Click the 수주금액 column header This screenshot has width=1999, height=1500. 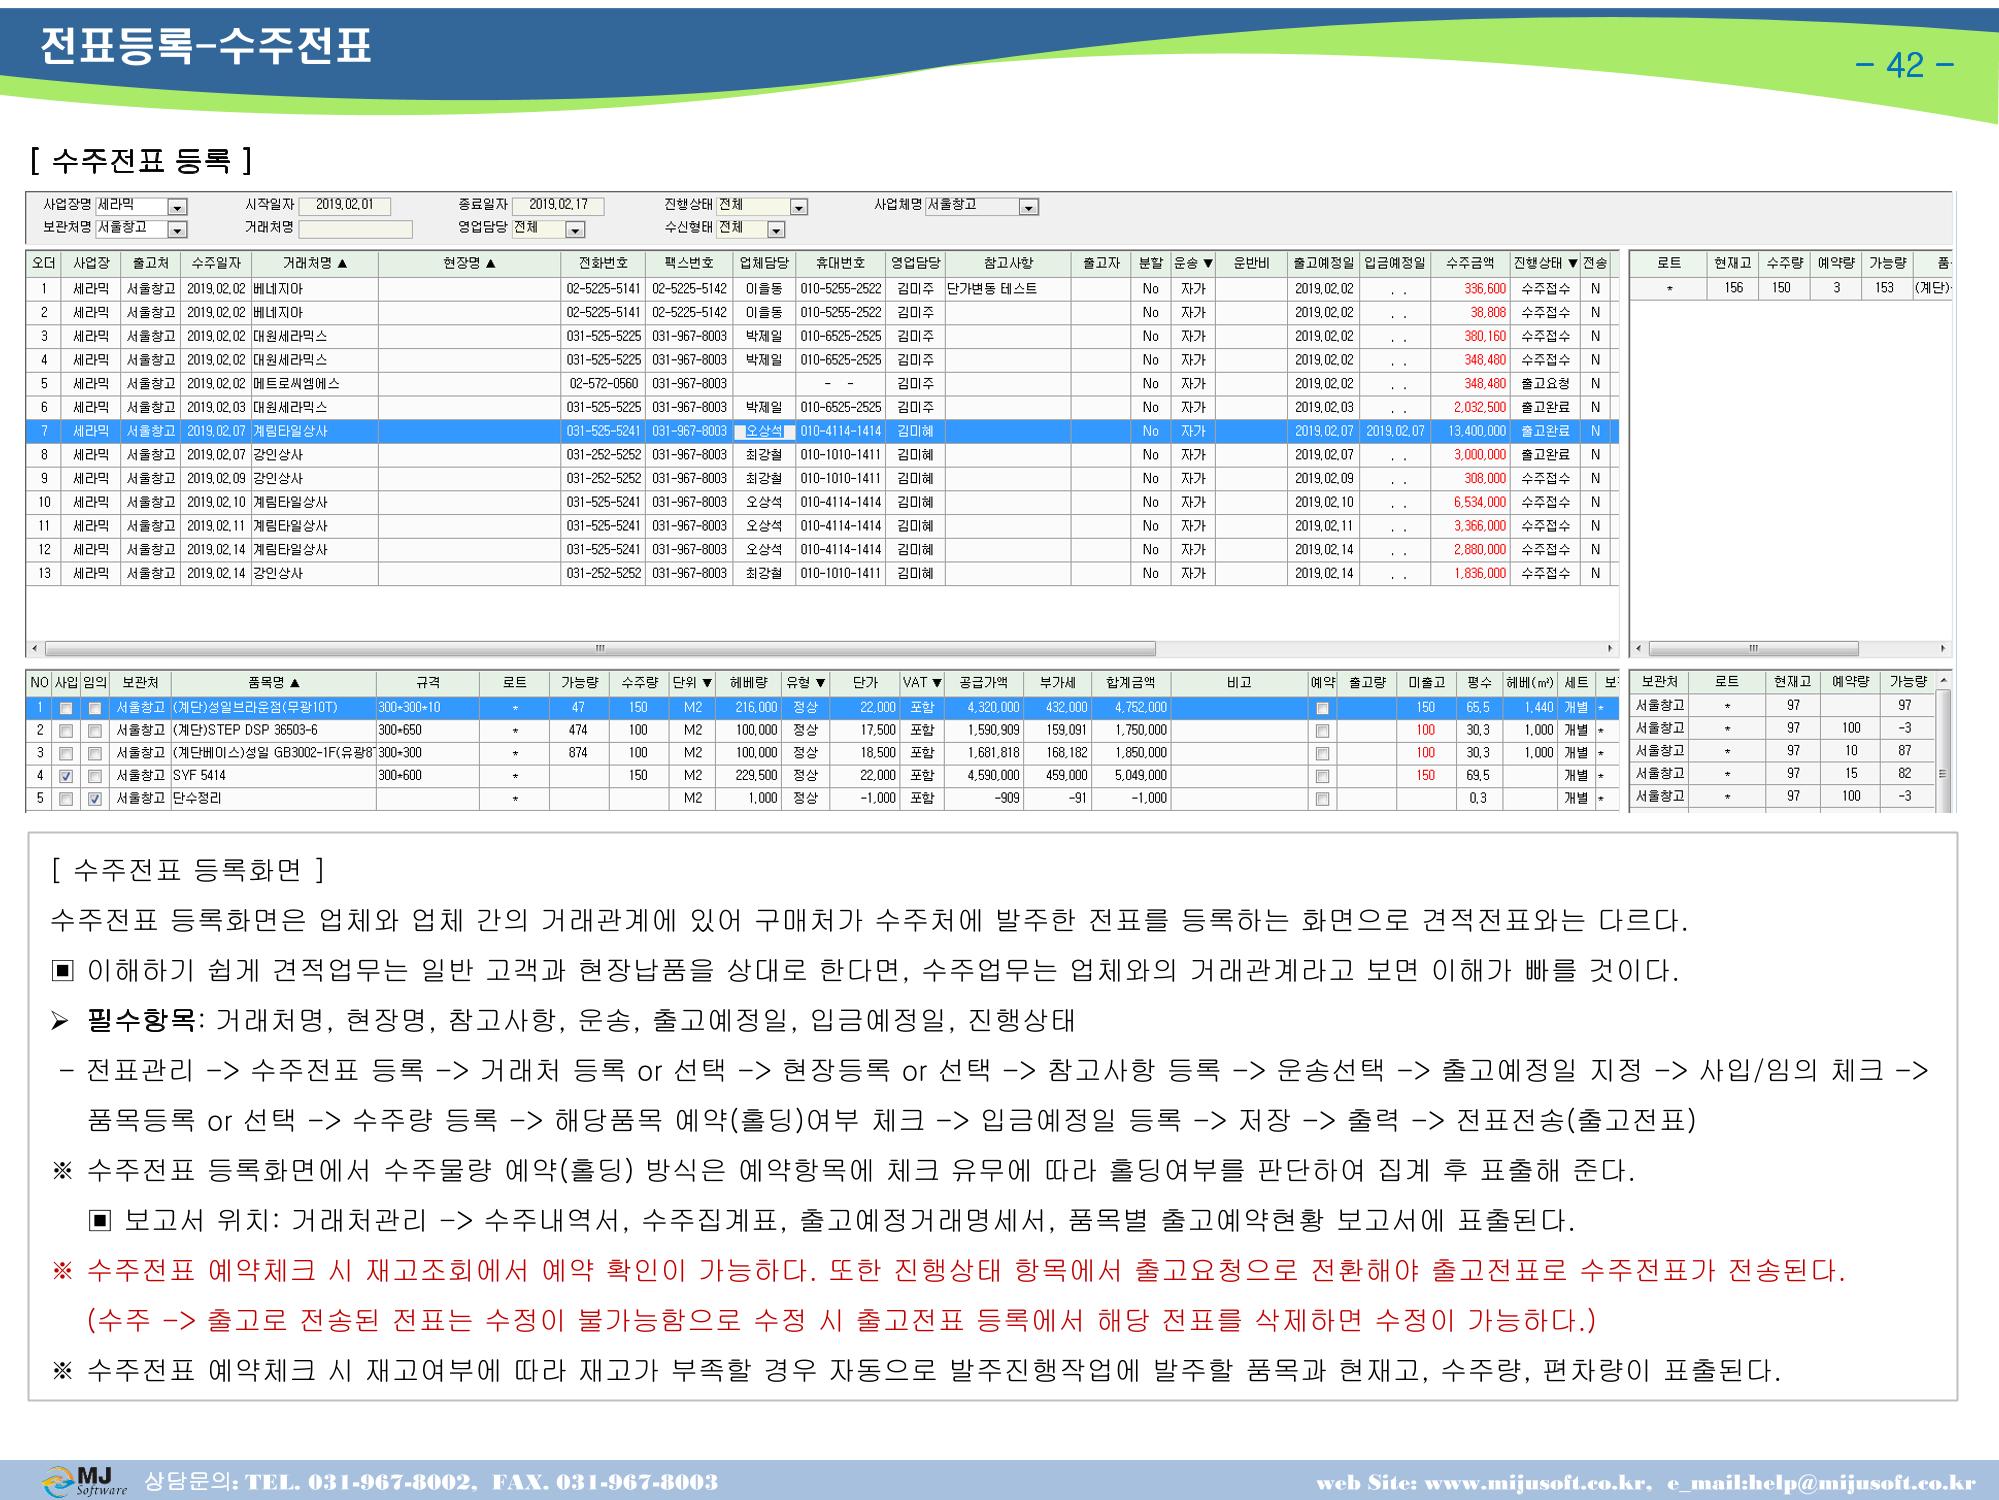point(1469,264)
